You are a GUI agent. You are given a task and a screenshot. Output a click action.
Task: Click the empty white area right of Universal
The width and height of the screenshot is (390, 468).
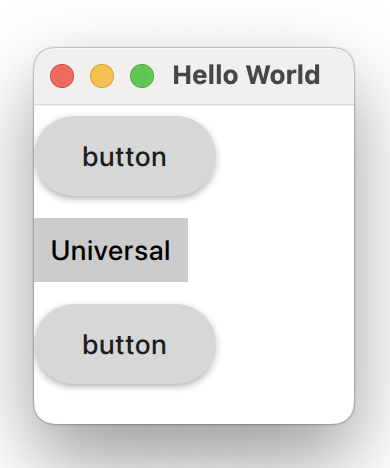(x=271, y=250)
